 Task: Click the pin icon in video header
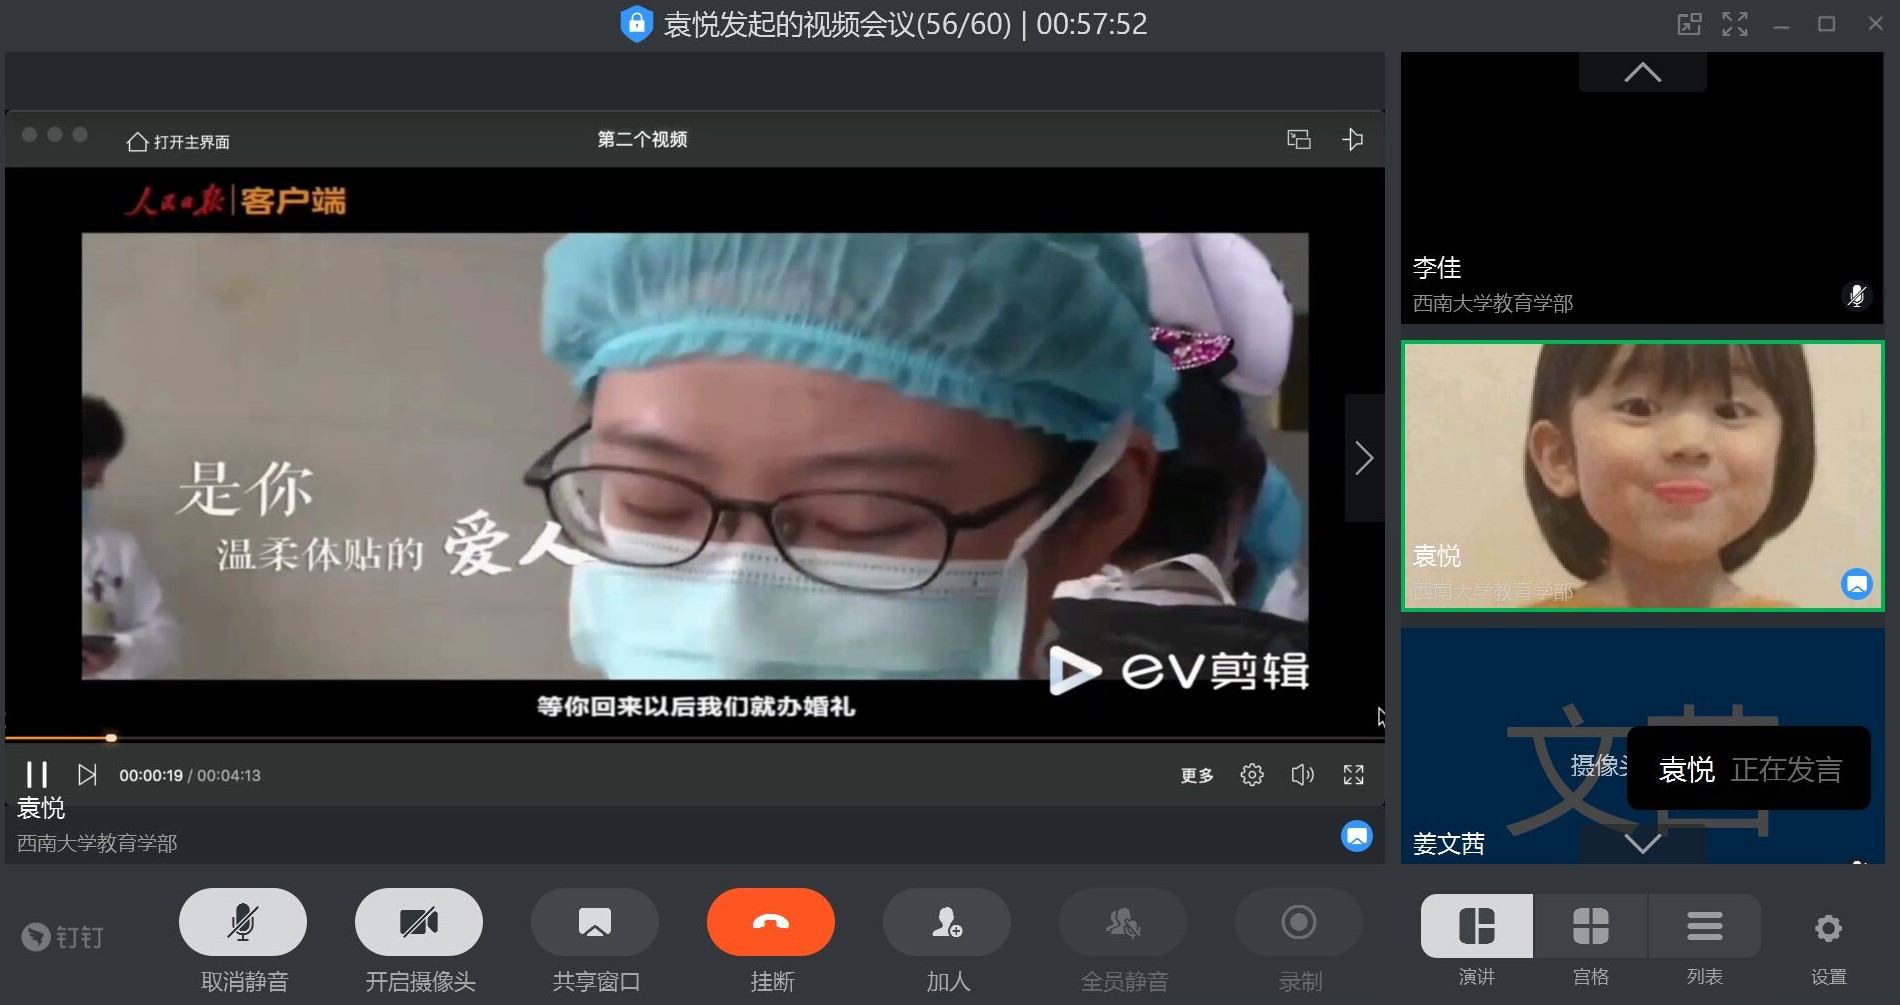point(1352,139)
